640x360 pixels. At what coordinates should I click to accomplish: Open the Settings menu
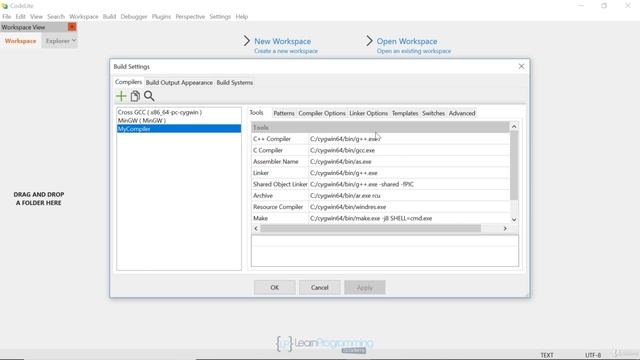[220, 17]
